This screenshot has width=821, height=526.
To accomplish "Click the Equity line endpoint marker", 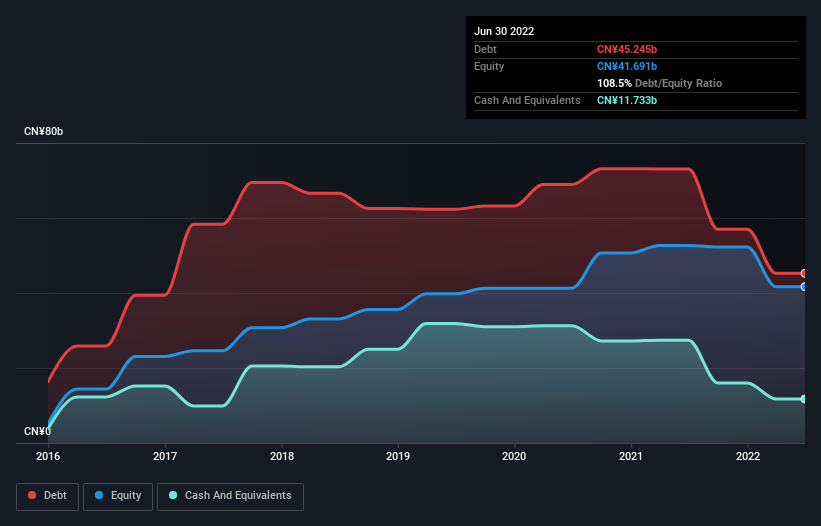I will click(804, 287).
